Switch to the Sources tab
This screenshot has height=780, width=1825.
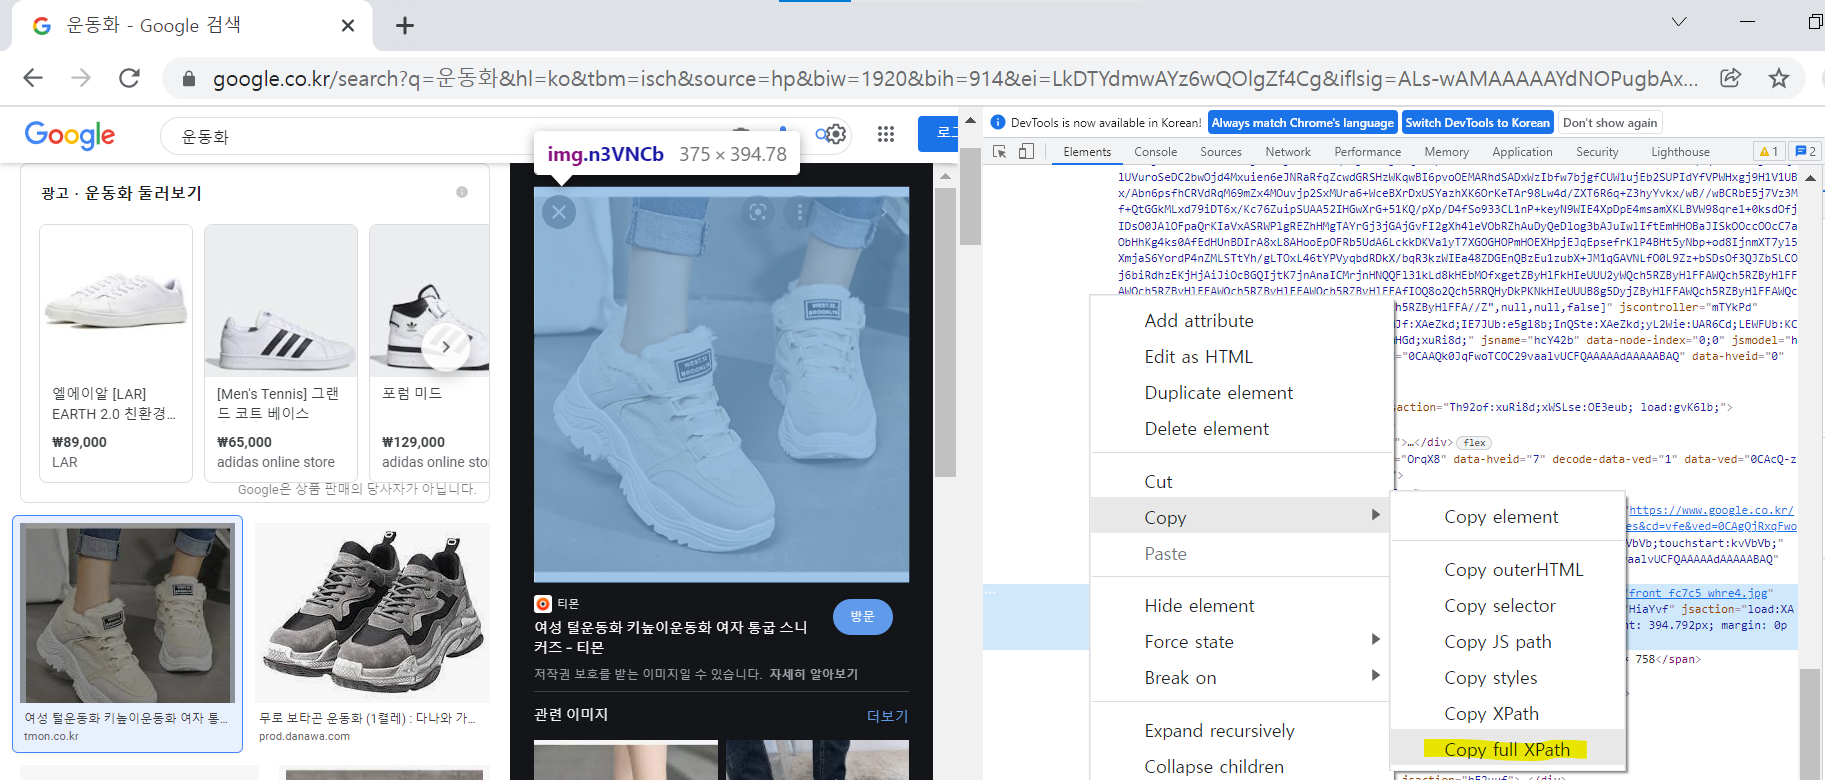[1221, 152]
